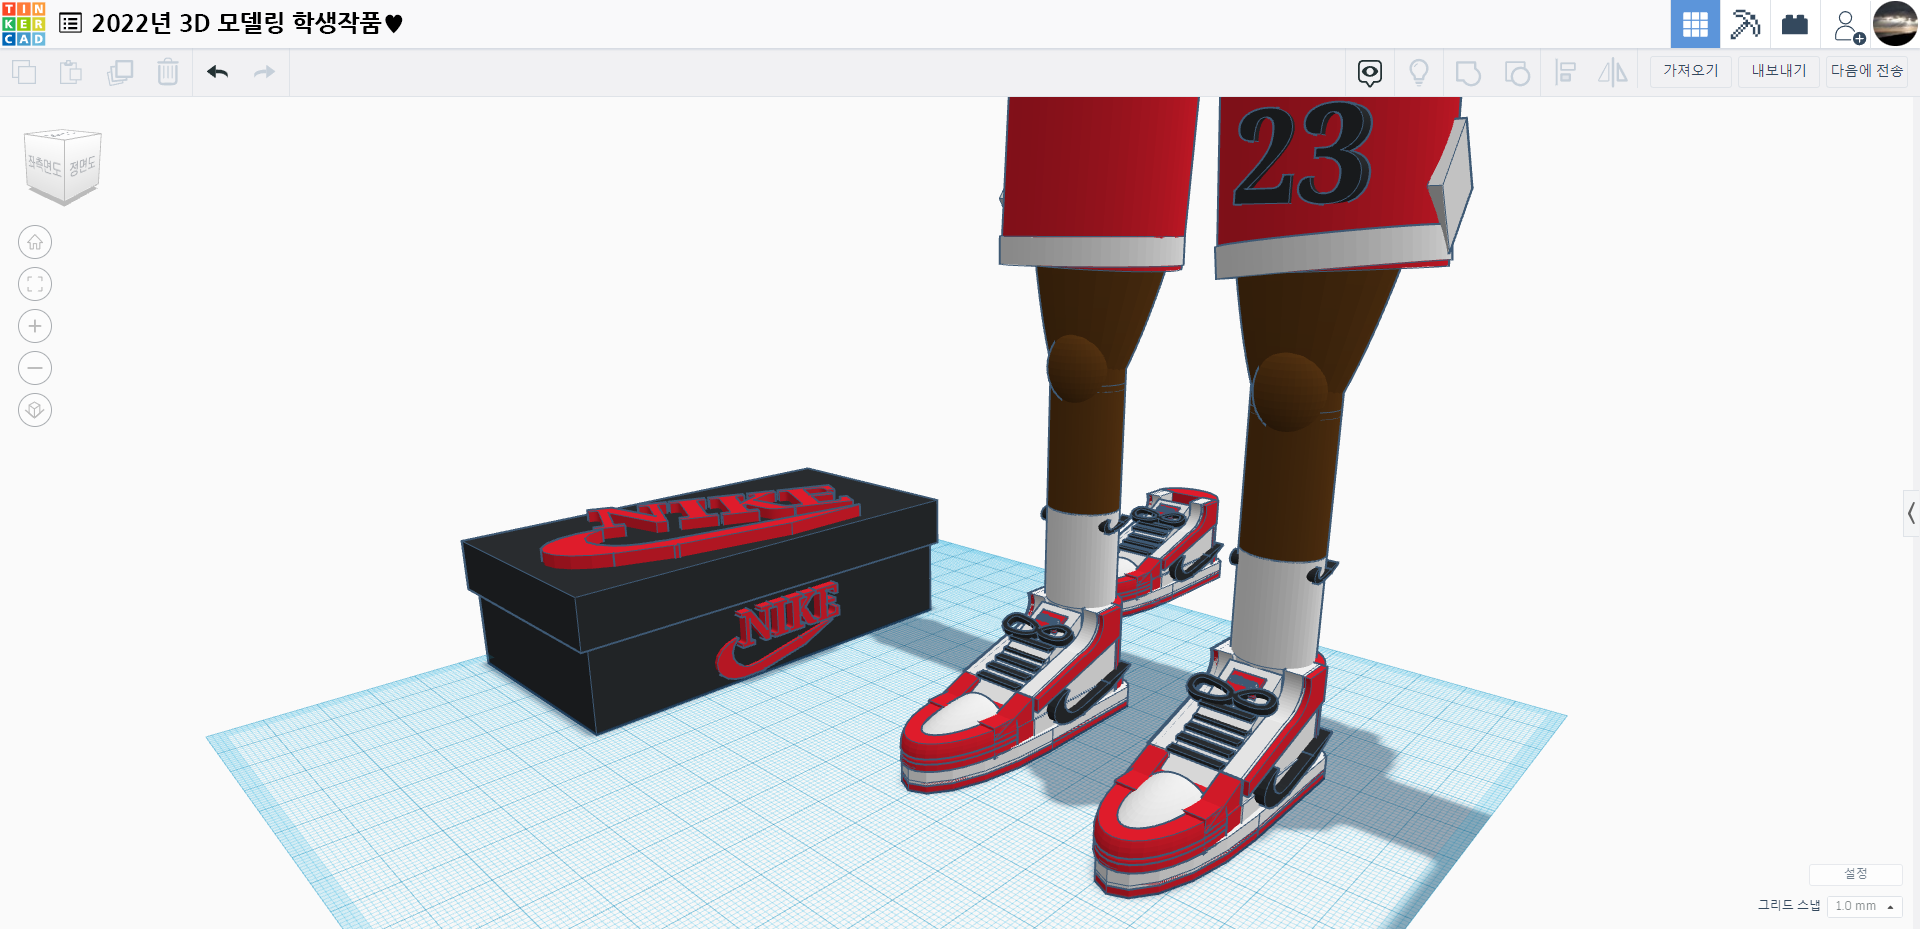Click the Duplicate toolbar icon
Viewport: 1920px width, 929px height.
[x=120, y=72]
